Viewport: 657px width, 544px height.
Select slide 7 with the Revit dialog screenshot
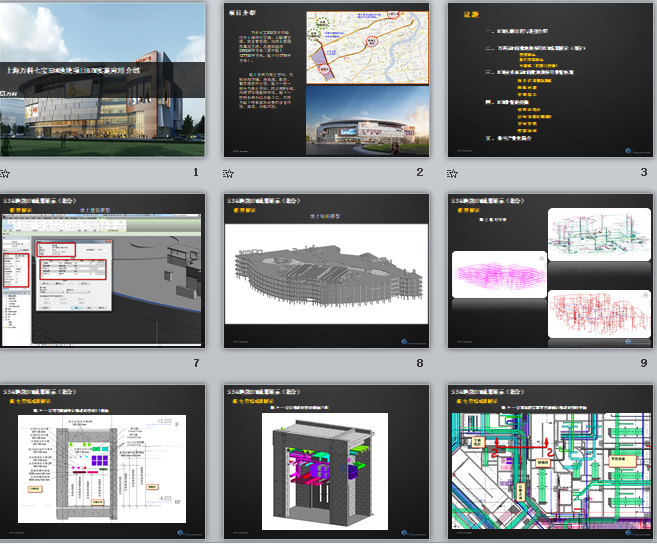[102, 271]
